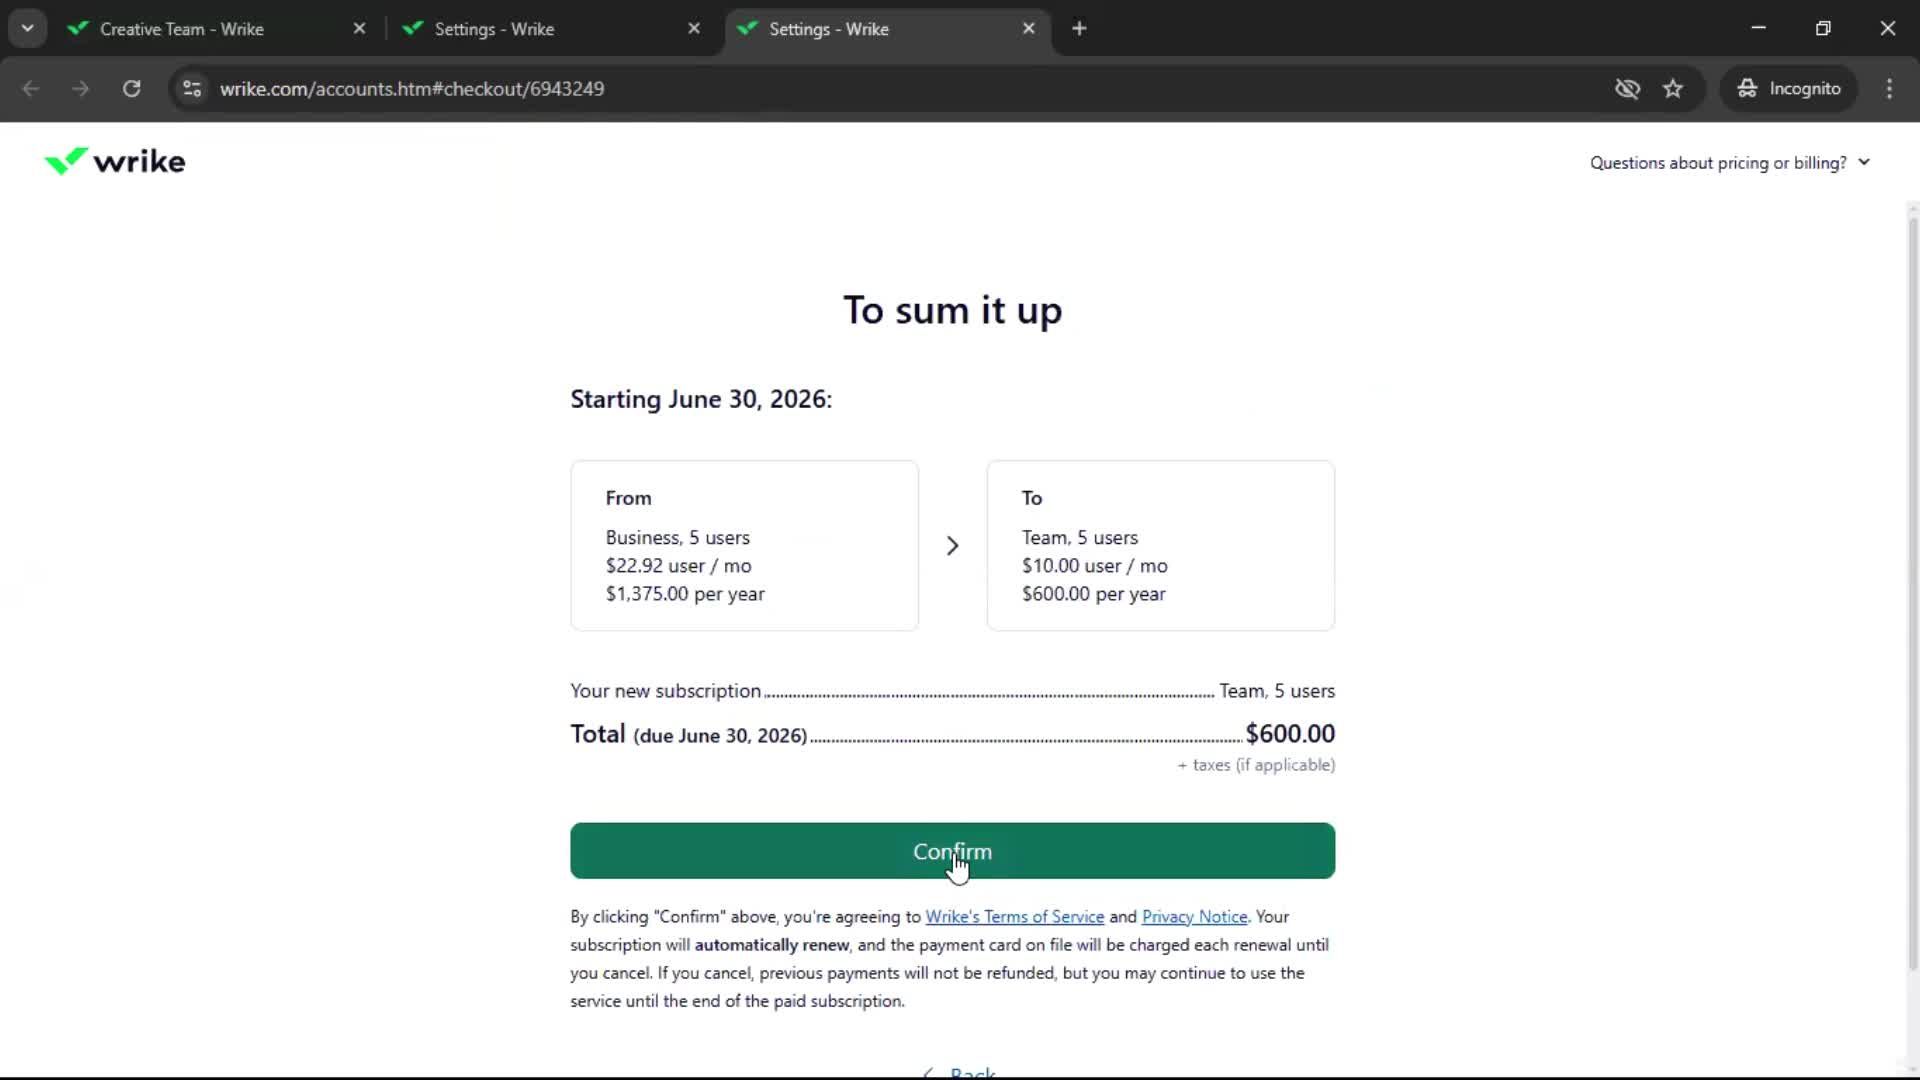Click the third-party cookies blocked eye icon
Viewport: 1920px width, 1080px height.
[1627, 89]
